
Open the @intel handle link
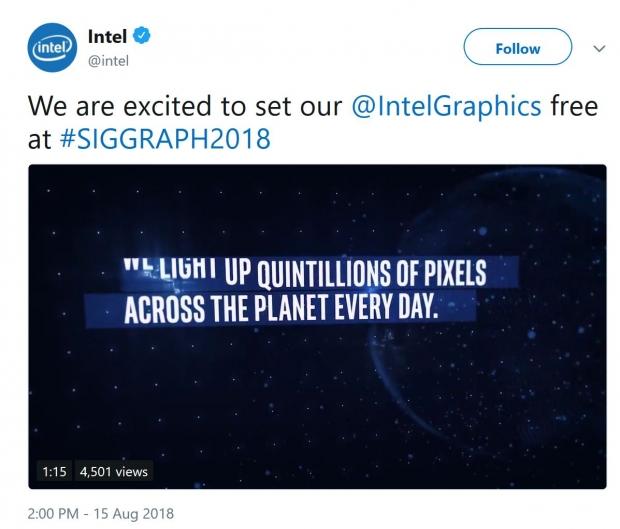(x=108, y=61)
